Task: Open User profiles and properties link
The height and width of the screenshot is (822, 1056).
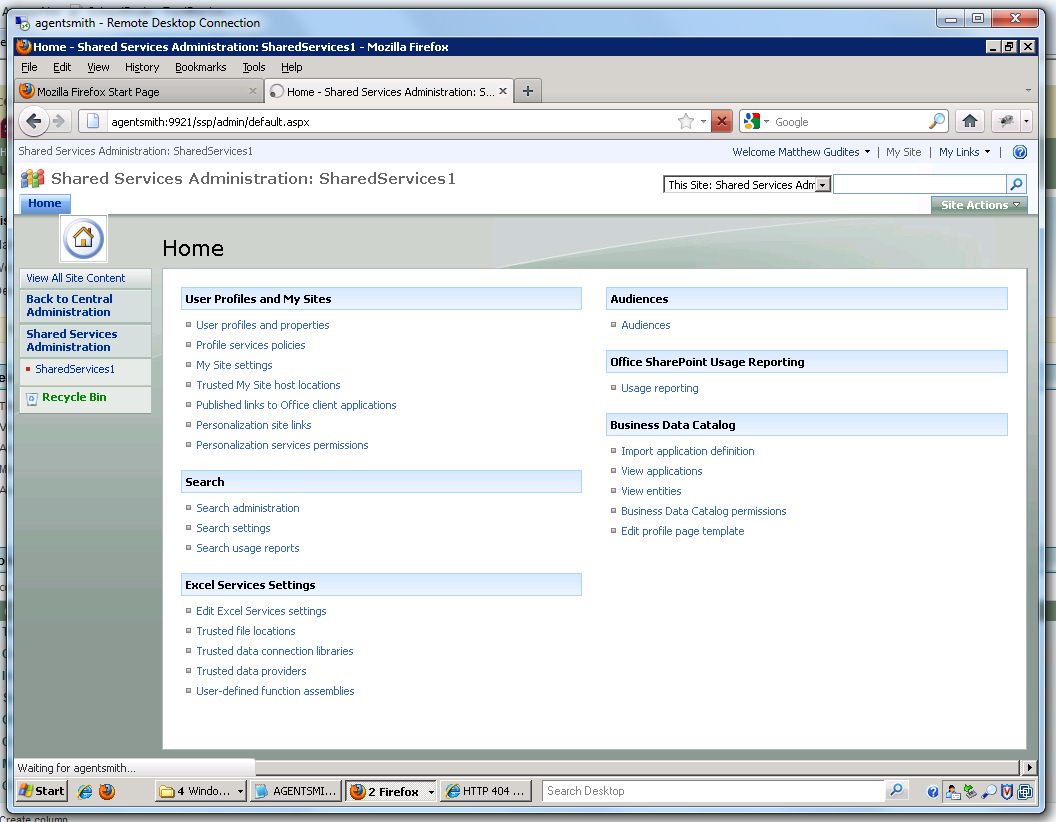Action: point(262,325)
